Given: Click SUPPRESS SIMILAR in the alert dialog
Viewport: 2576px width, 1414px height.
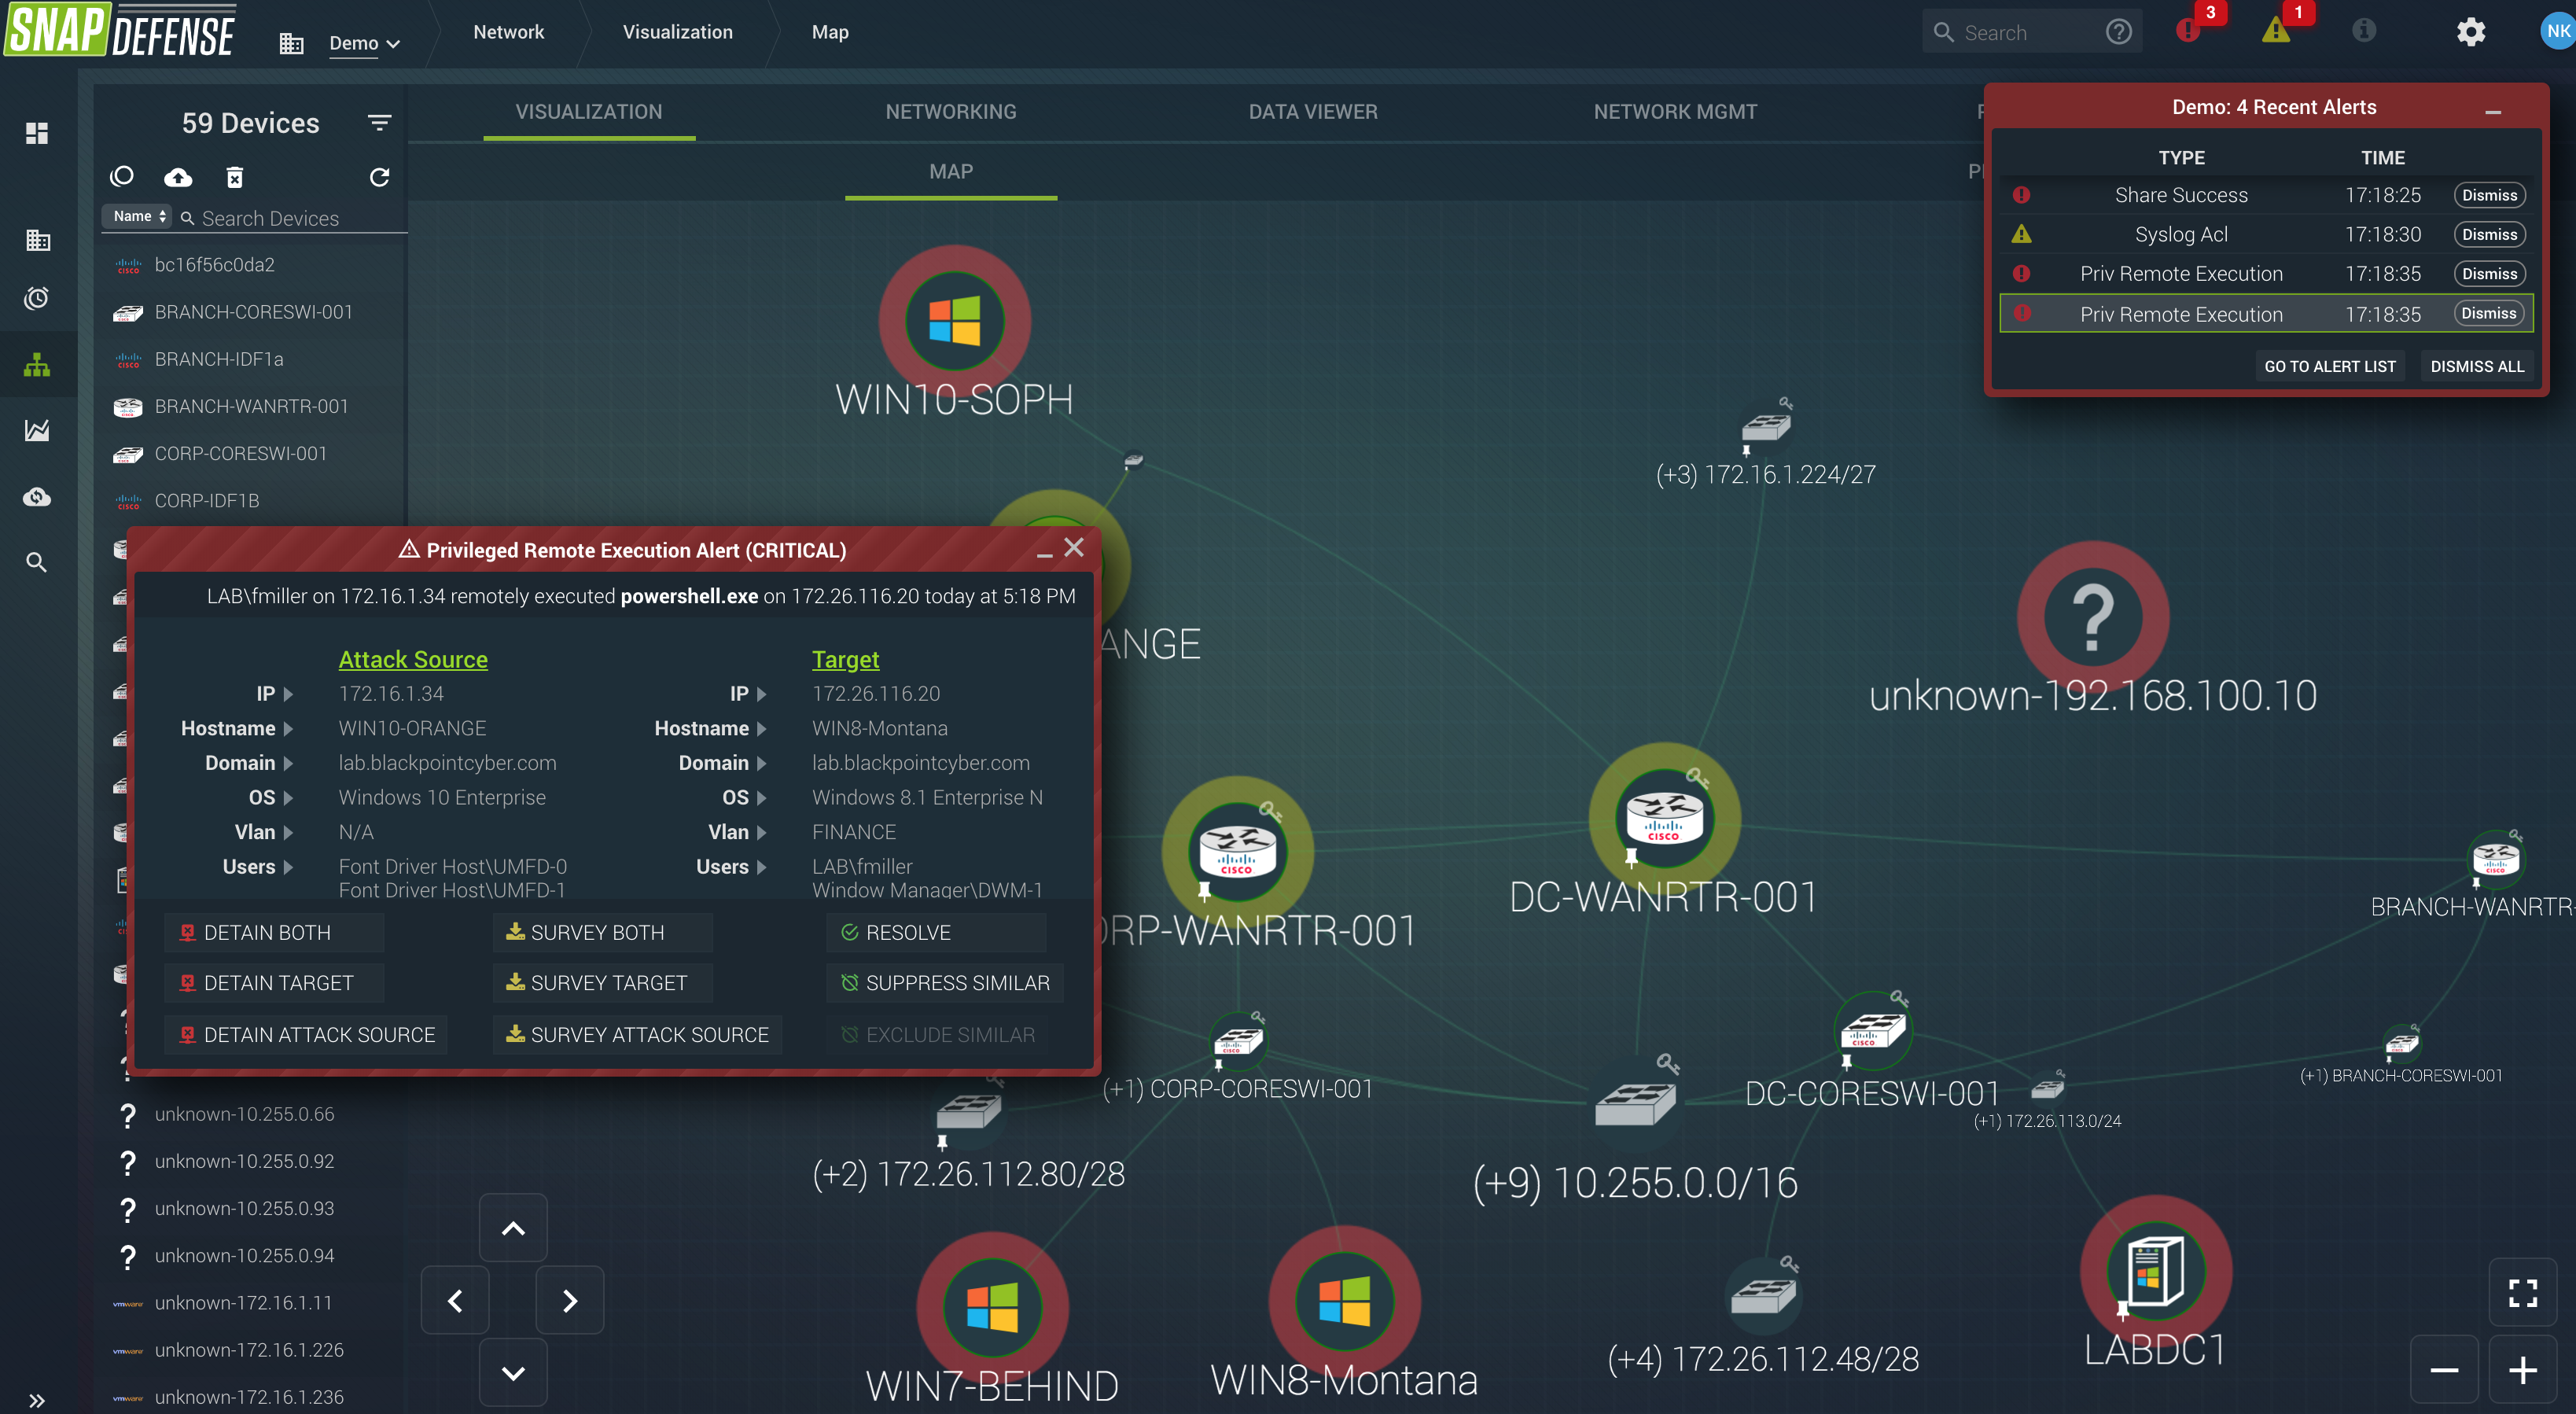Looking at the screenshot, I should [x=944, y=983].
